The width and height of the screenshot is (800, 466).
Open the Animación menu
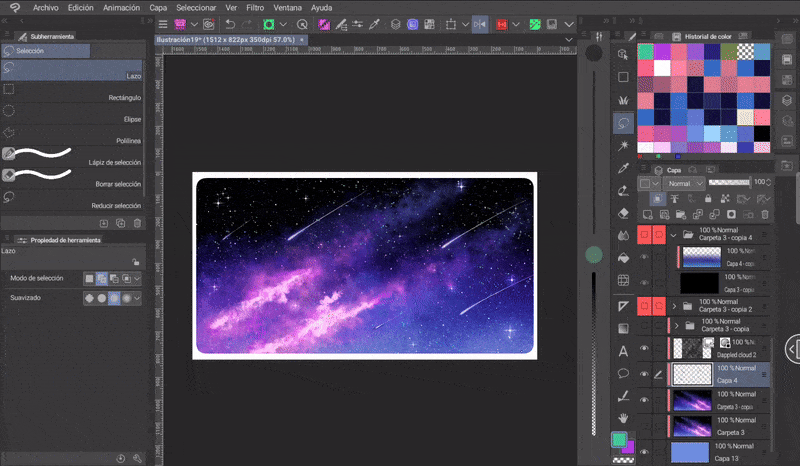122,7
